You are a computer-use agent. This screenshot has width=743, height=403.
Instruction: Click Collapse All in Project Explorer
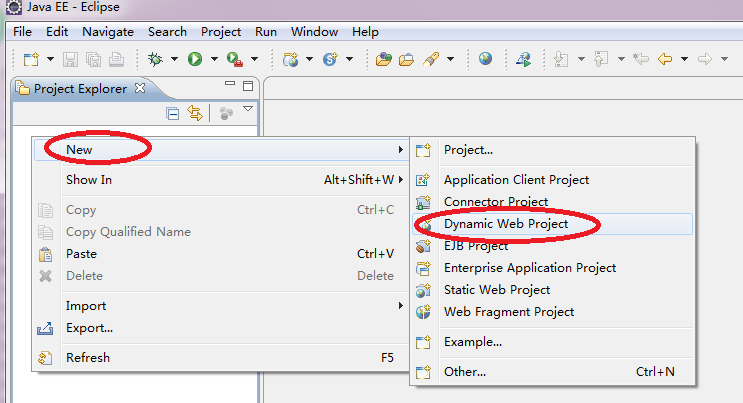173,114
